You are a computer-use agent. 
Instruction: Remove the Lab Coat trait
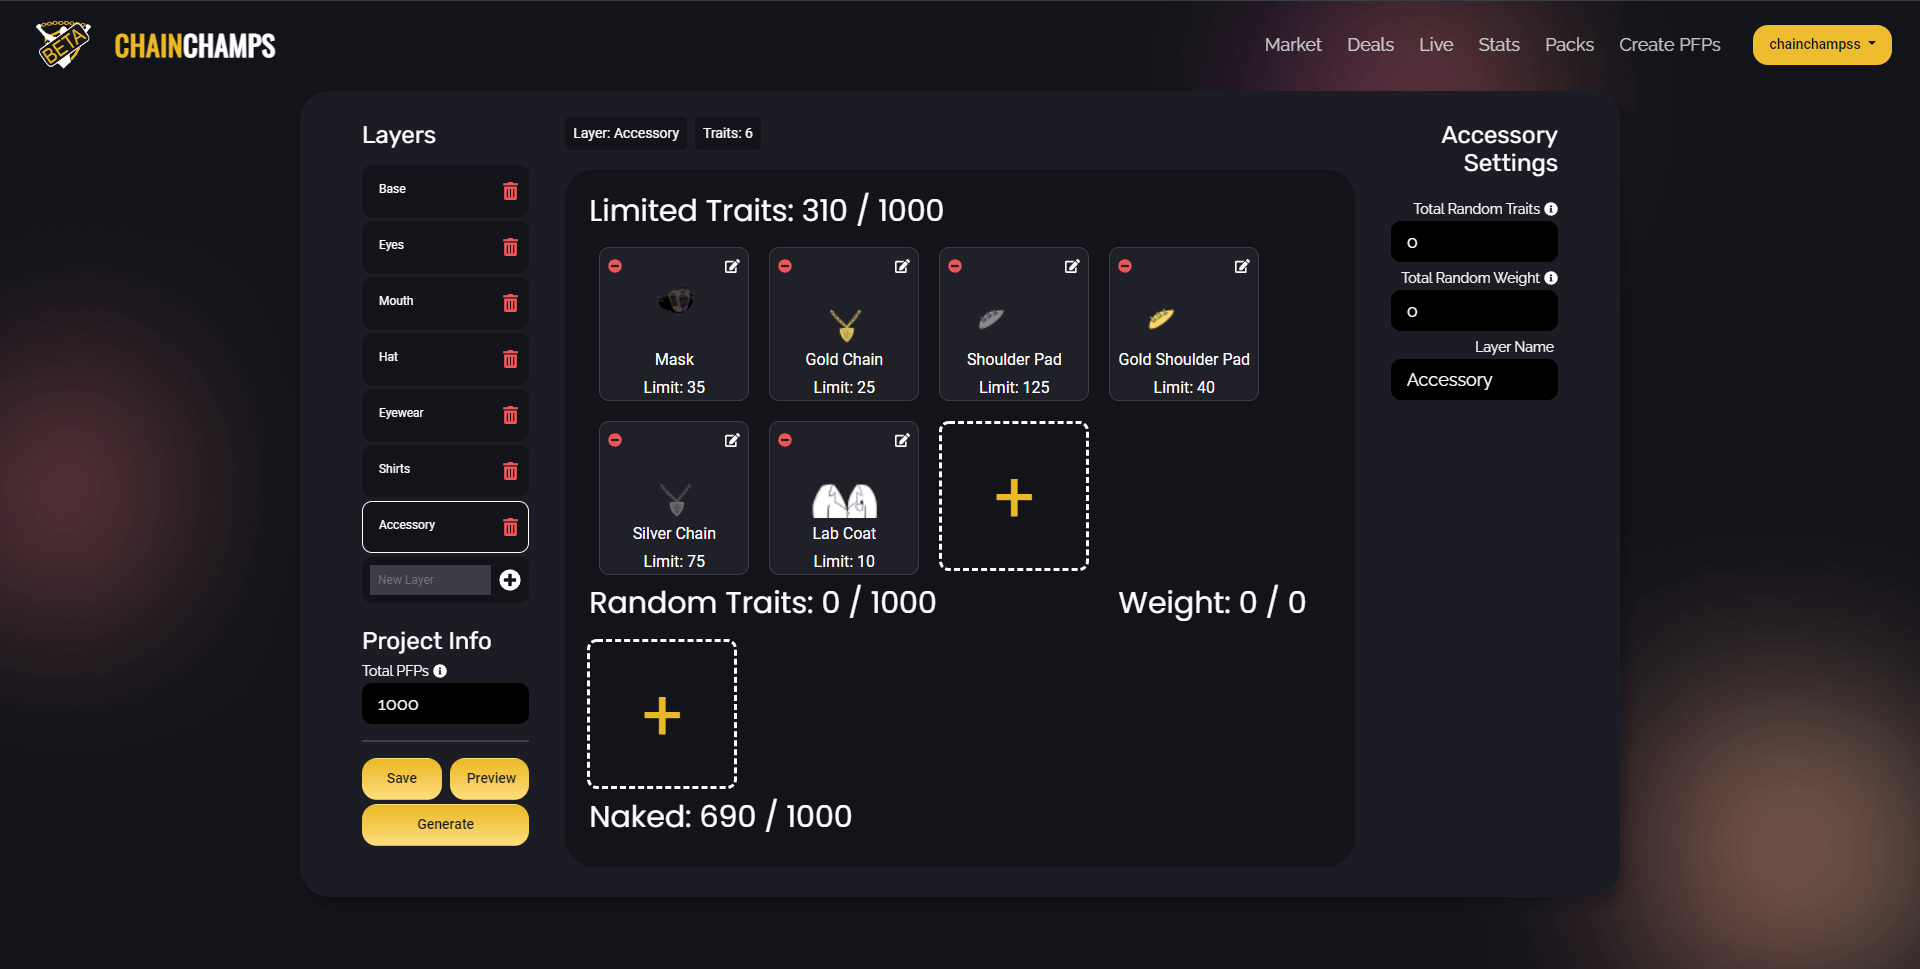pyautogui.click(x=785, y=440)
